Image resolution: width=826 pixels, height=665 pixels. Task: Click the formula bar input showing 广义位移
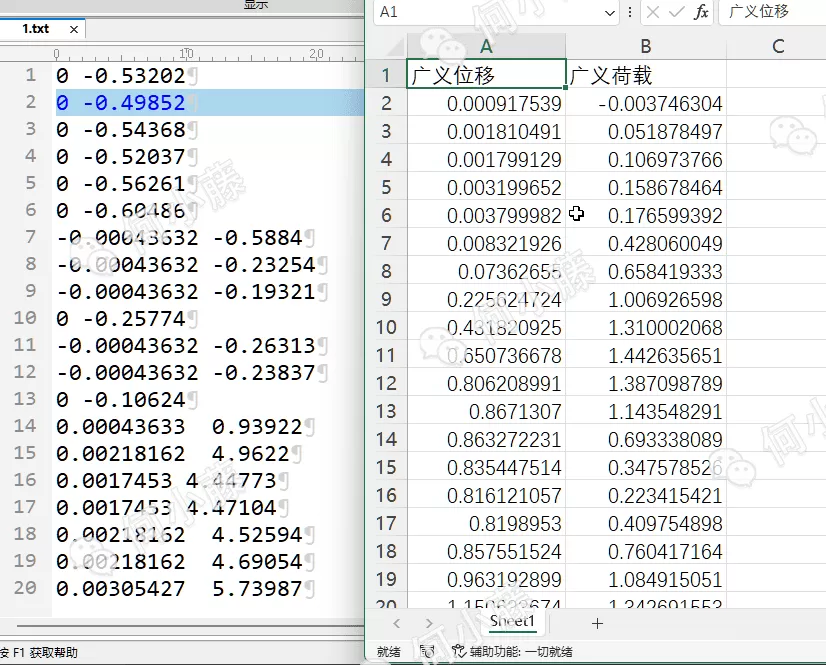coord(770,12)
